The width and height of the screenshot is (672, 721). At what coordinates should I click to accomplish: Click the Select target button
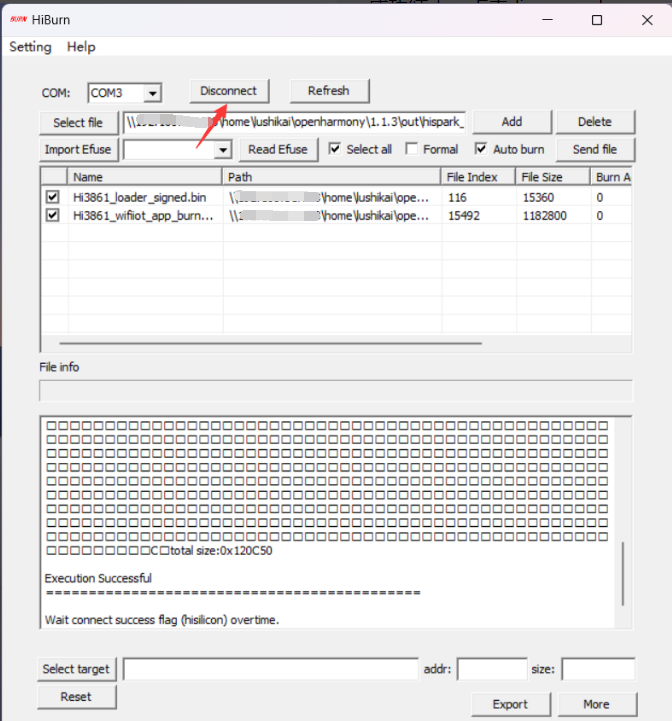[77, 669]
